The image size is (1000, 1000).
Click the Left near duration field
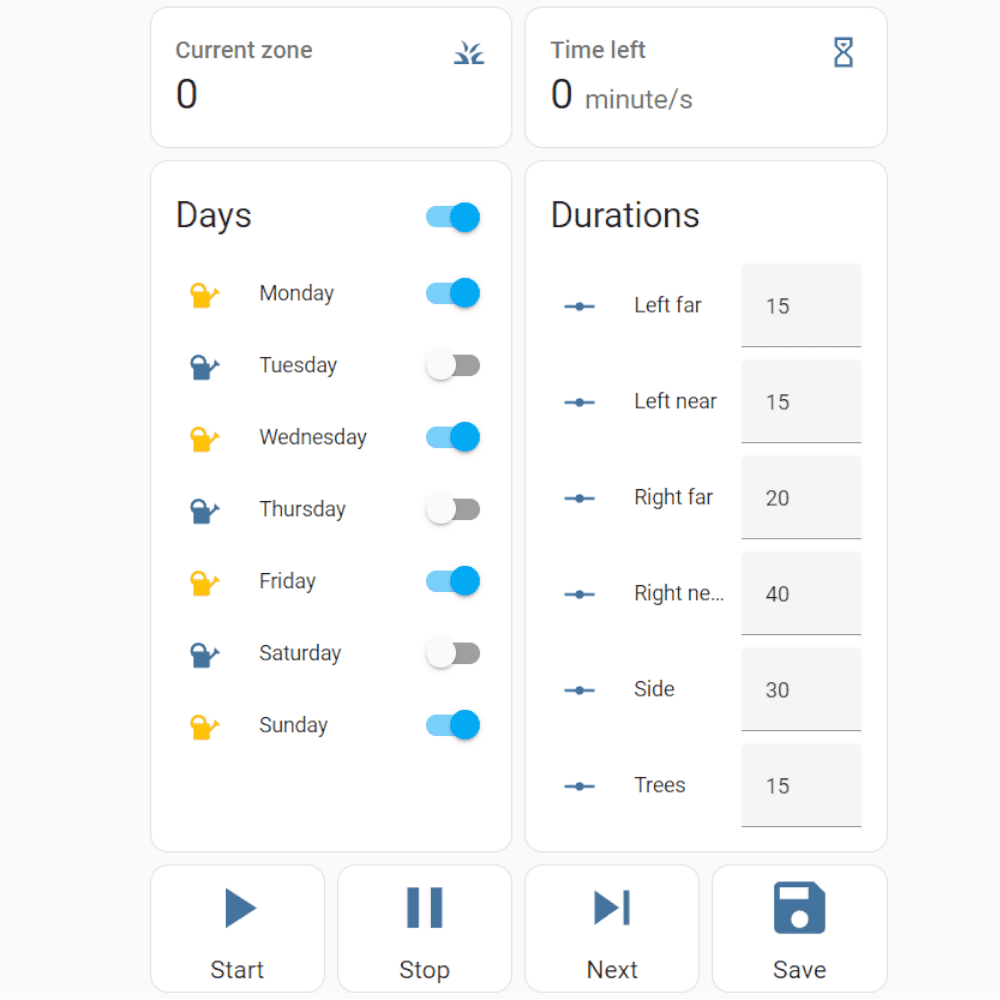click(801, 402)
